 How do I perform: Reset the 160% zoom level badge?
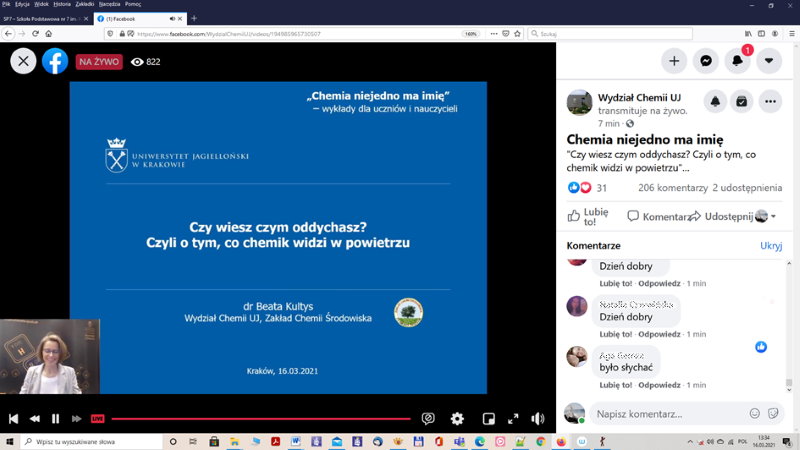click(470, 34)
